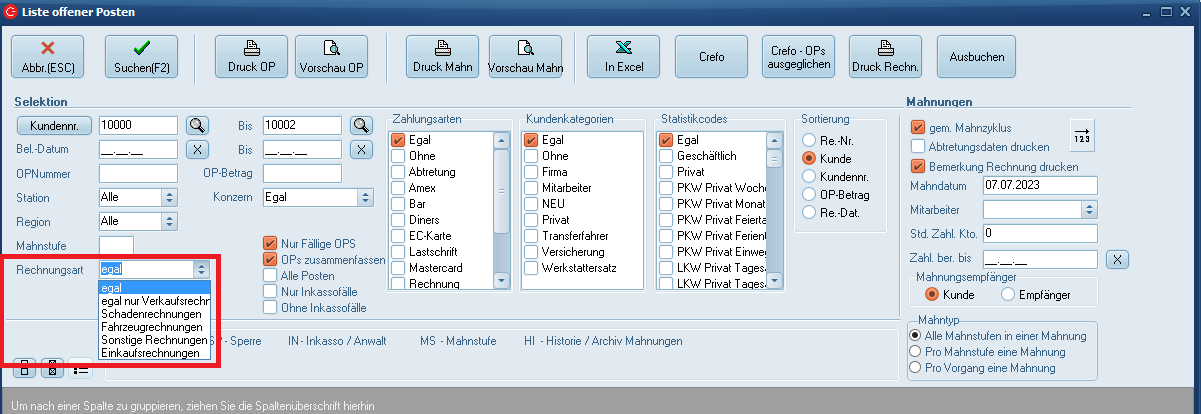This screenshot has width=1201, height=414.
Task: Export the list with In Excel
Action: tap(623, 56)
